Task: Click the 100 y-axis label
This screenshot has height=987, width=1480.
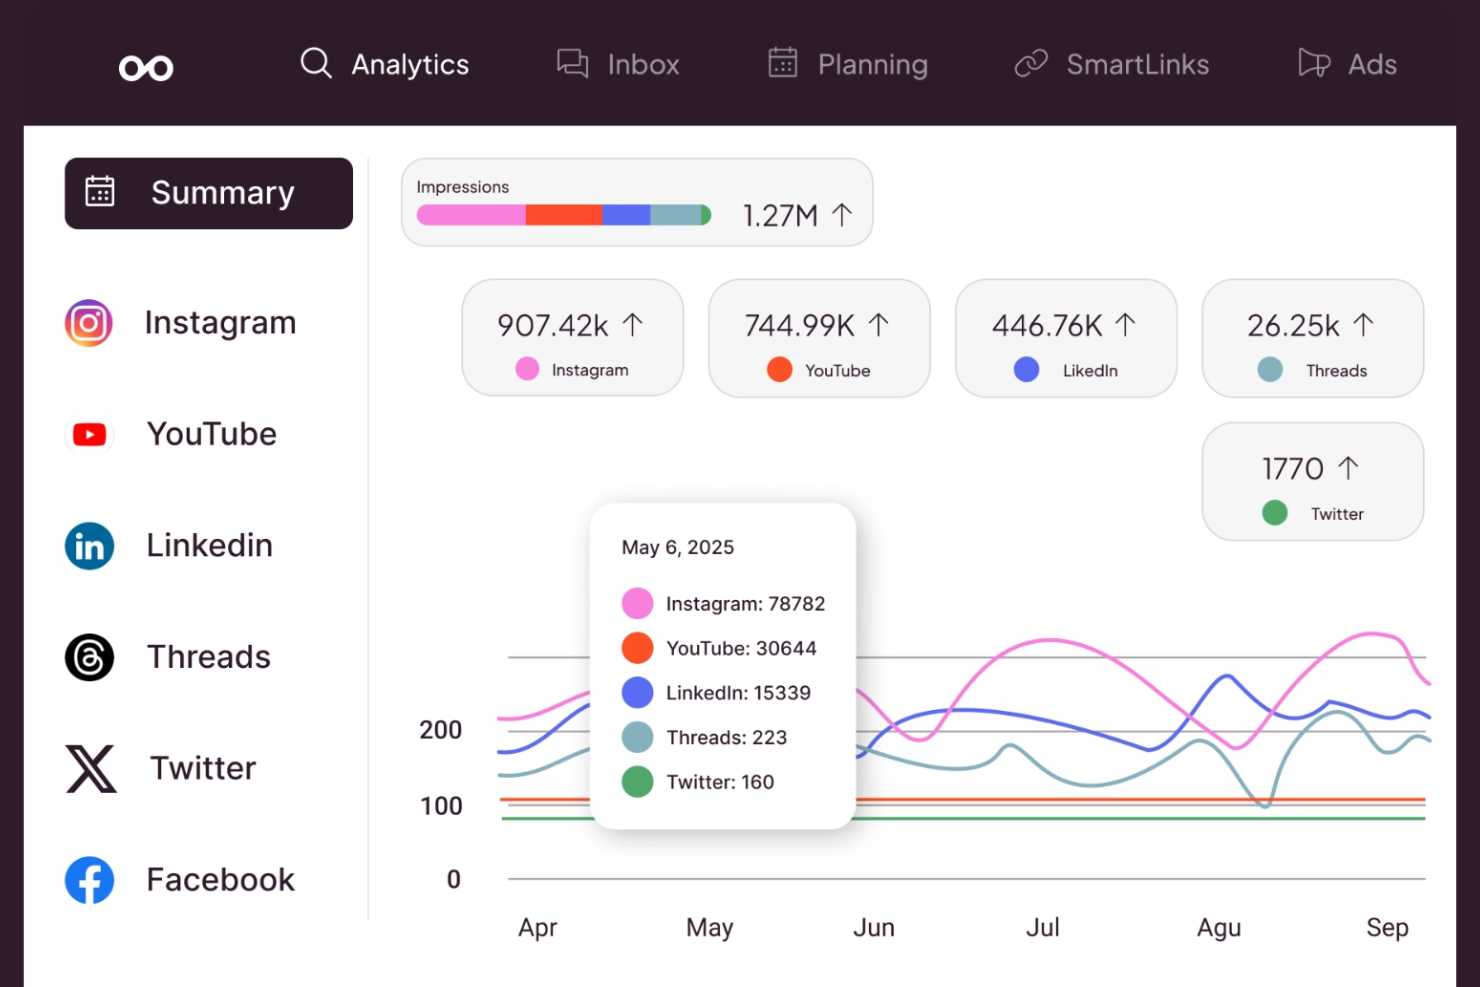Action: (441, 806)
